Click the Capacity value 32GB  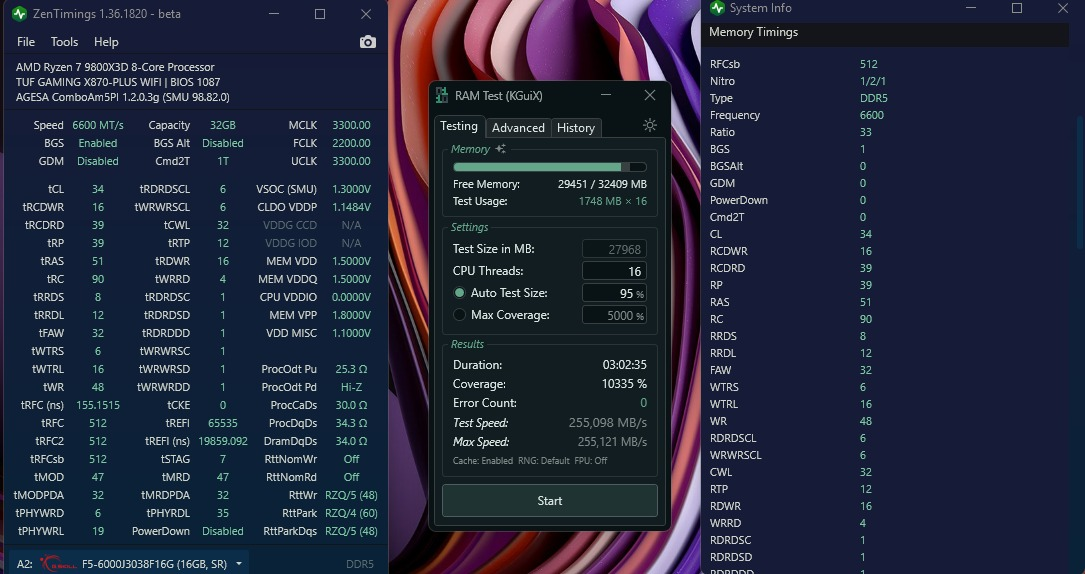pyautogui.click(x=223, y=125)
